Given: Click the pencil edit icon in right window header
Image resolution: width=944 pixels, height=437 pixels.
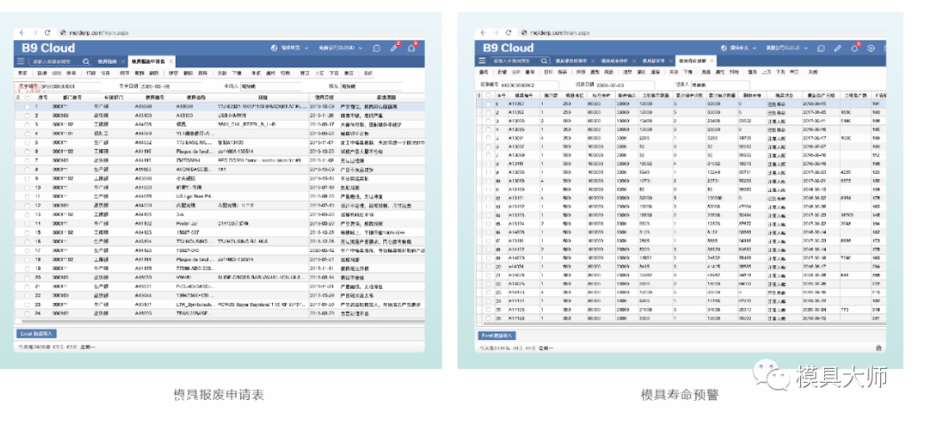Looking at the screenshot, I should [x=839, y=47].
